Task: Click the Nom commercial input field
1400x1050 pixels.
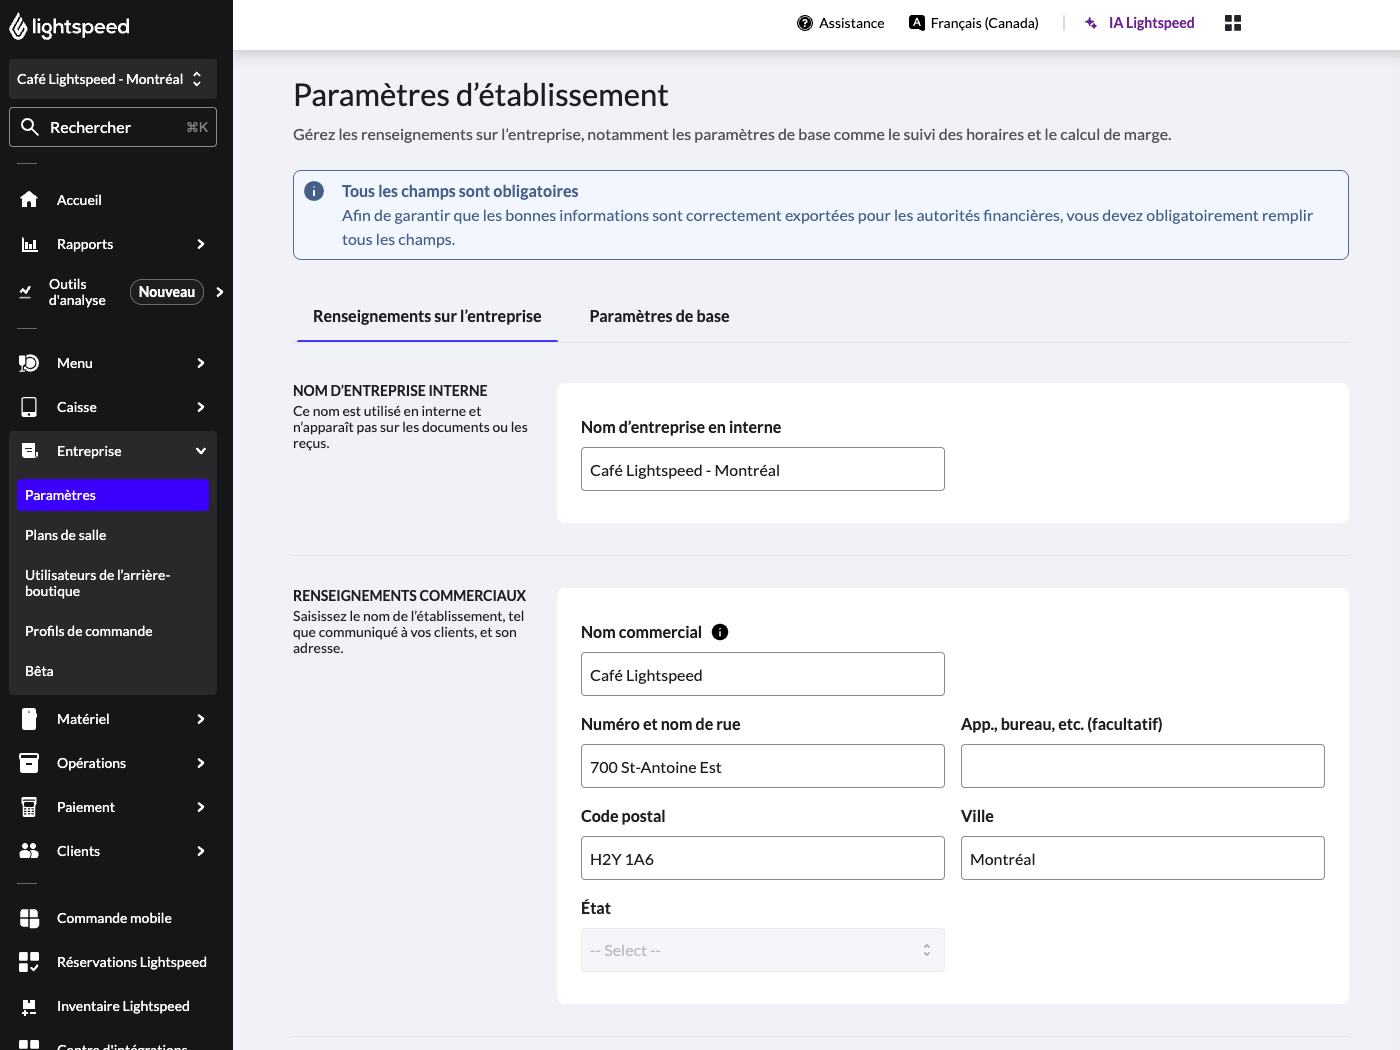Action: pos(763,674)
